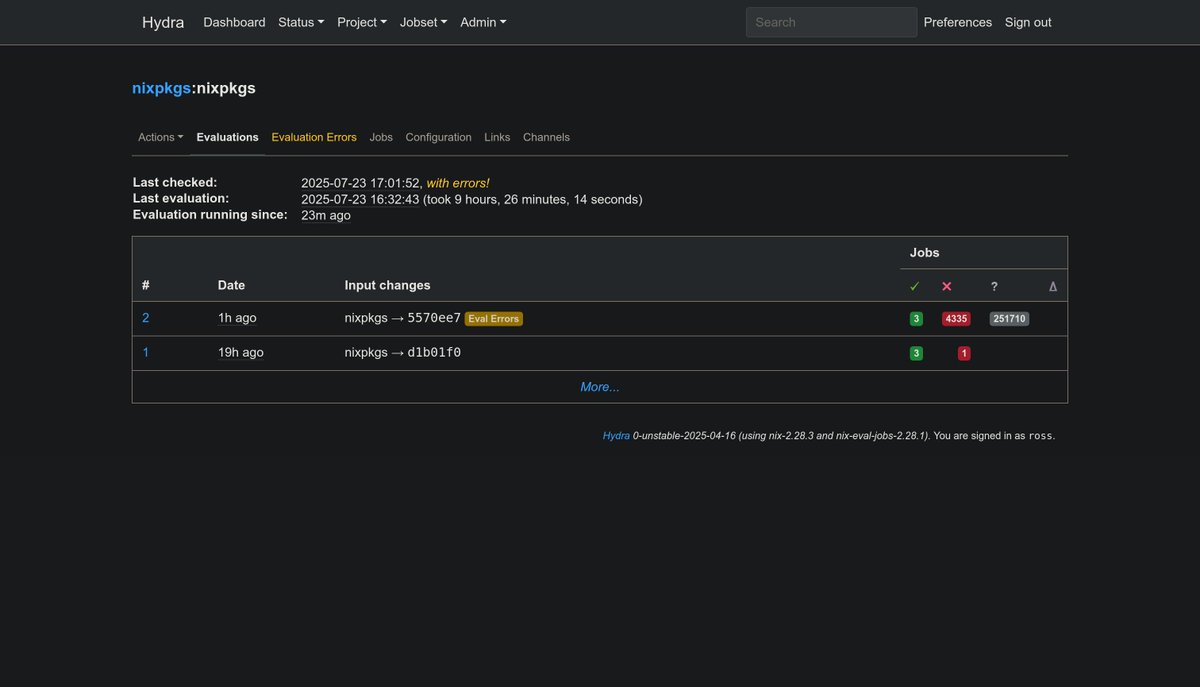
Task: Focus the Search input field
Action: pyautogui.click(x=831, y=22)
